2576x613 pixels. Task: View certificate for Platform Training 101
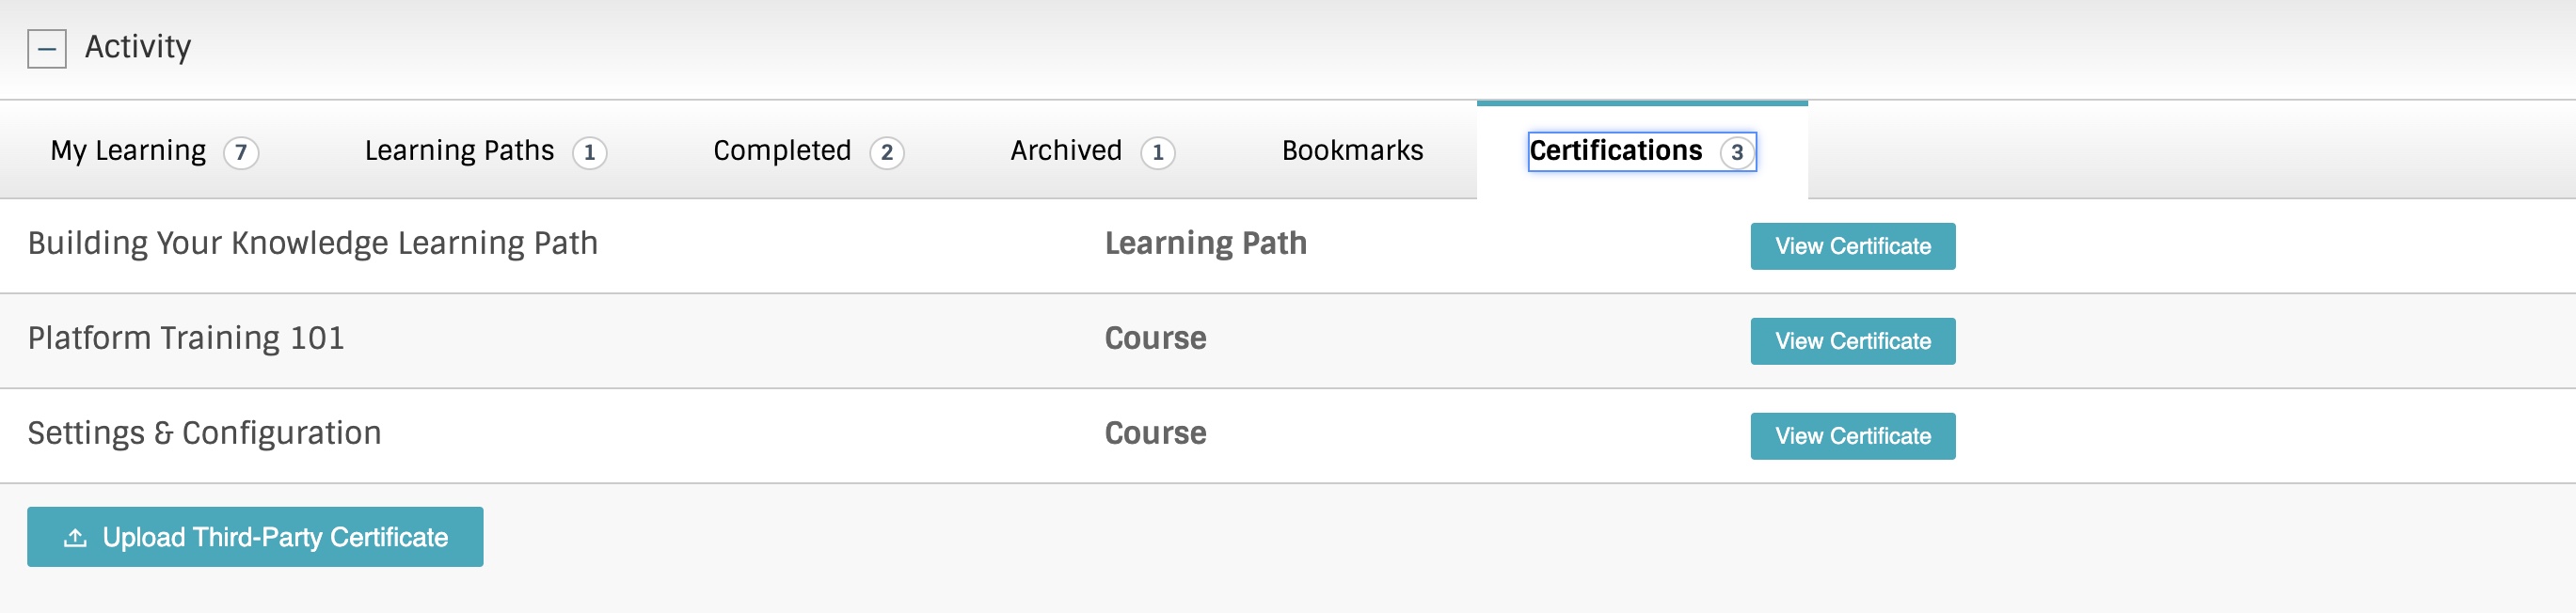1852,341
